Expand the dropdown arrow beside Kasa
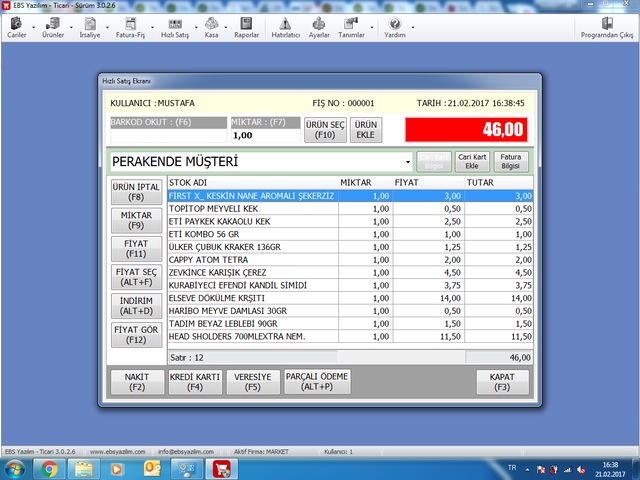 point(225,28)
